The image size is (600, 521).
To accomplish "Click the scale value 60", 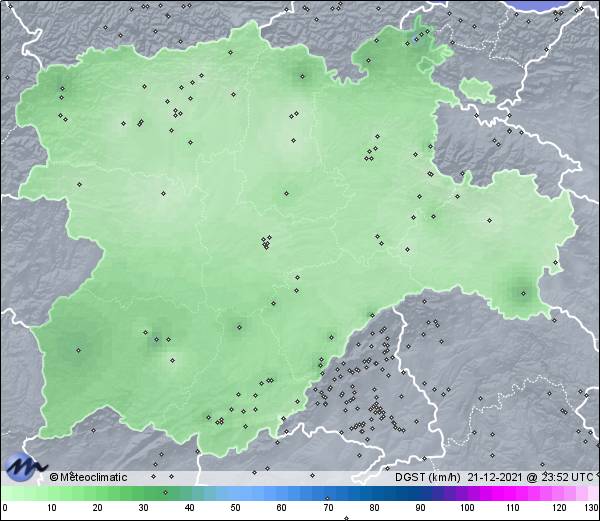I will (282, 508).
